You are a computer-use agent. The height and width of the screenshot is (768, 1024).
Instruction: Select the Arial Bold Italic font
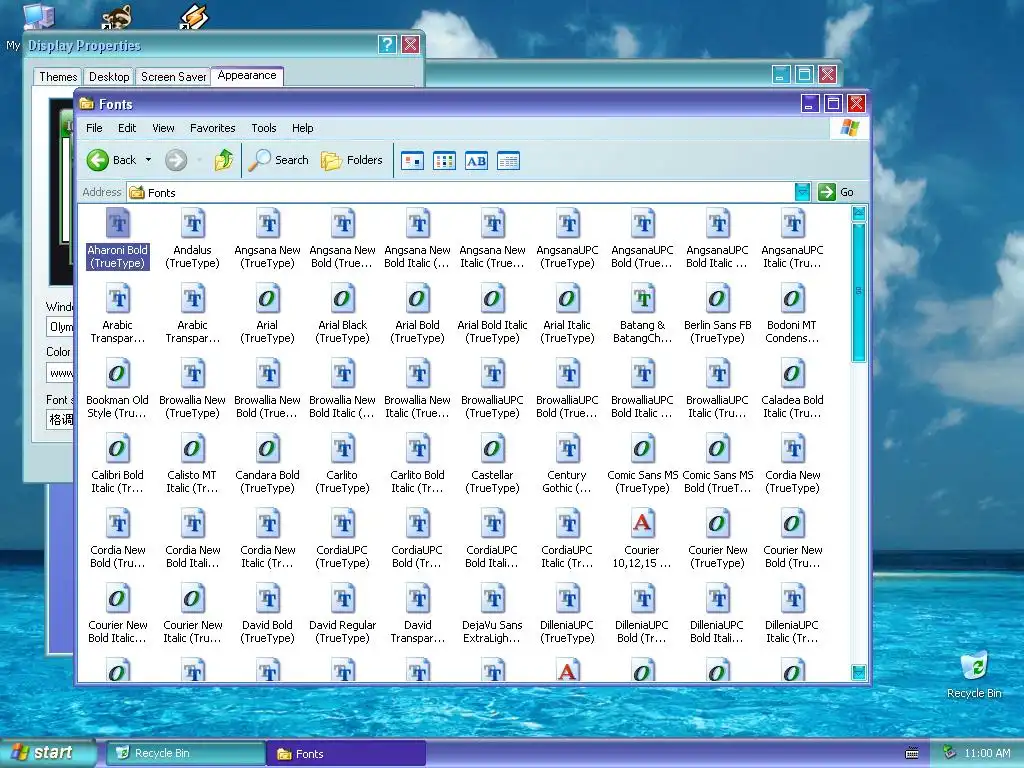(x=492, y=314)
